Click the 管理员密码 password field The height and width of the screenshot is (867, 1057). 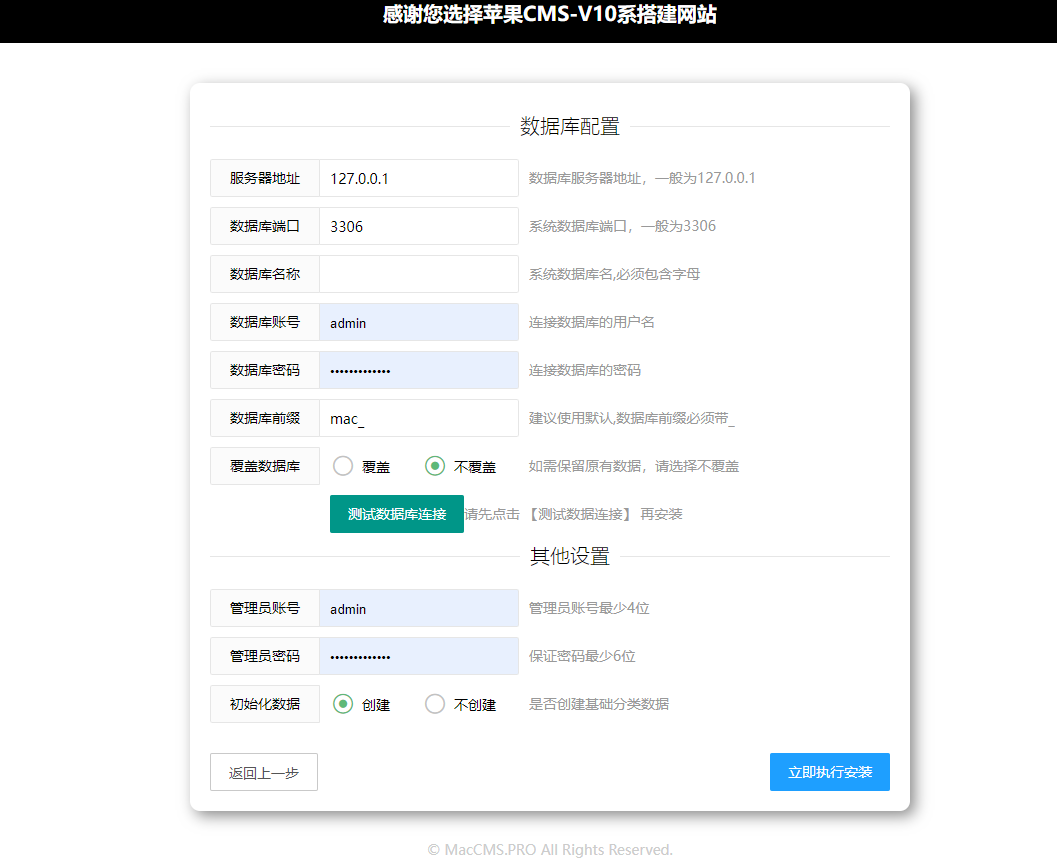[419, 656]
